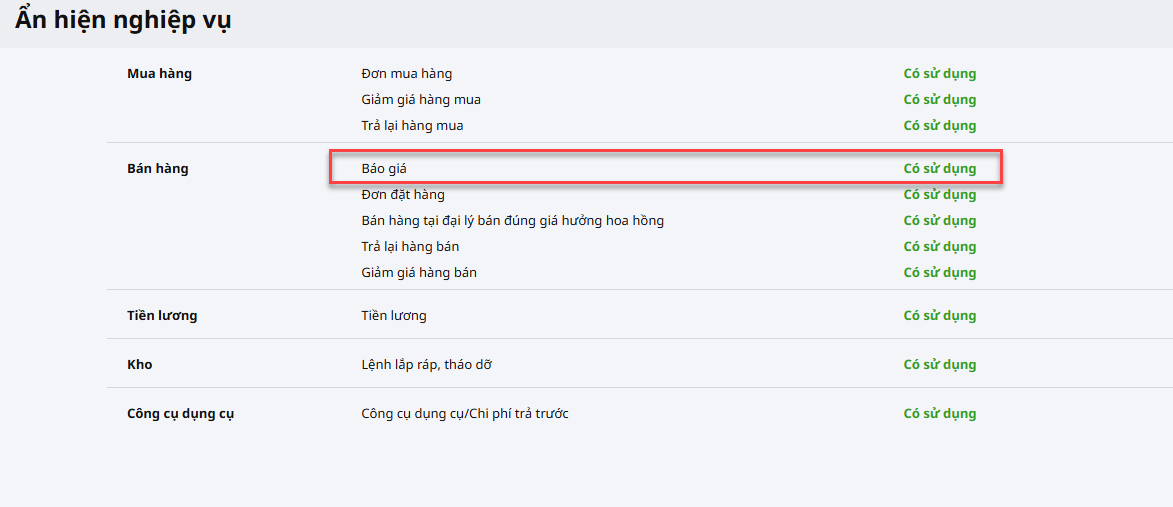The width and height of the screenshot is (1173, 507).
Task: Select the Bán hàng section header
Action: pos(158,169)
